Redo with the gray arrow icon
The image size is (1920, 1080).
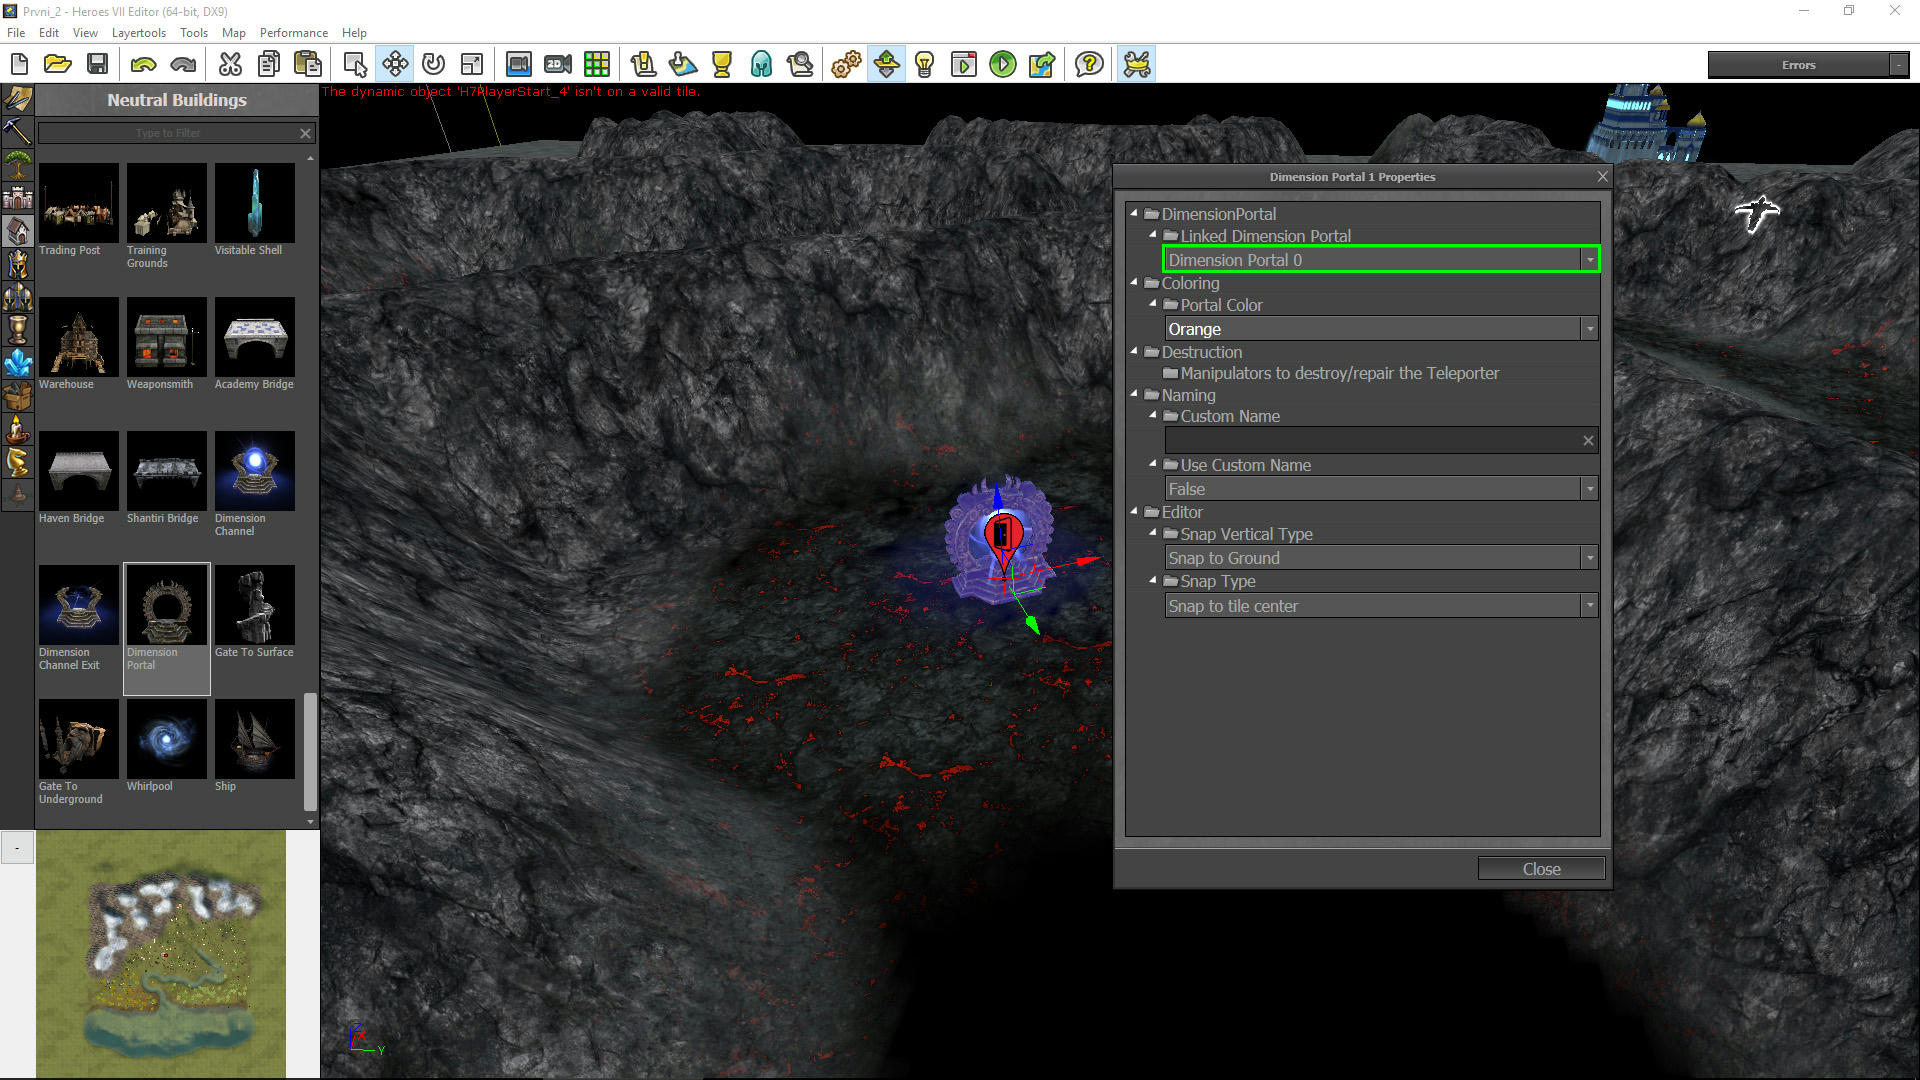183,65
